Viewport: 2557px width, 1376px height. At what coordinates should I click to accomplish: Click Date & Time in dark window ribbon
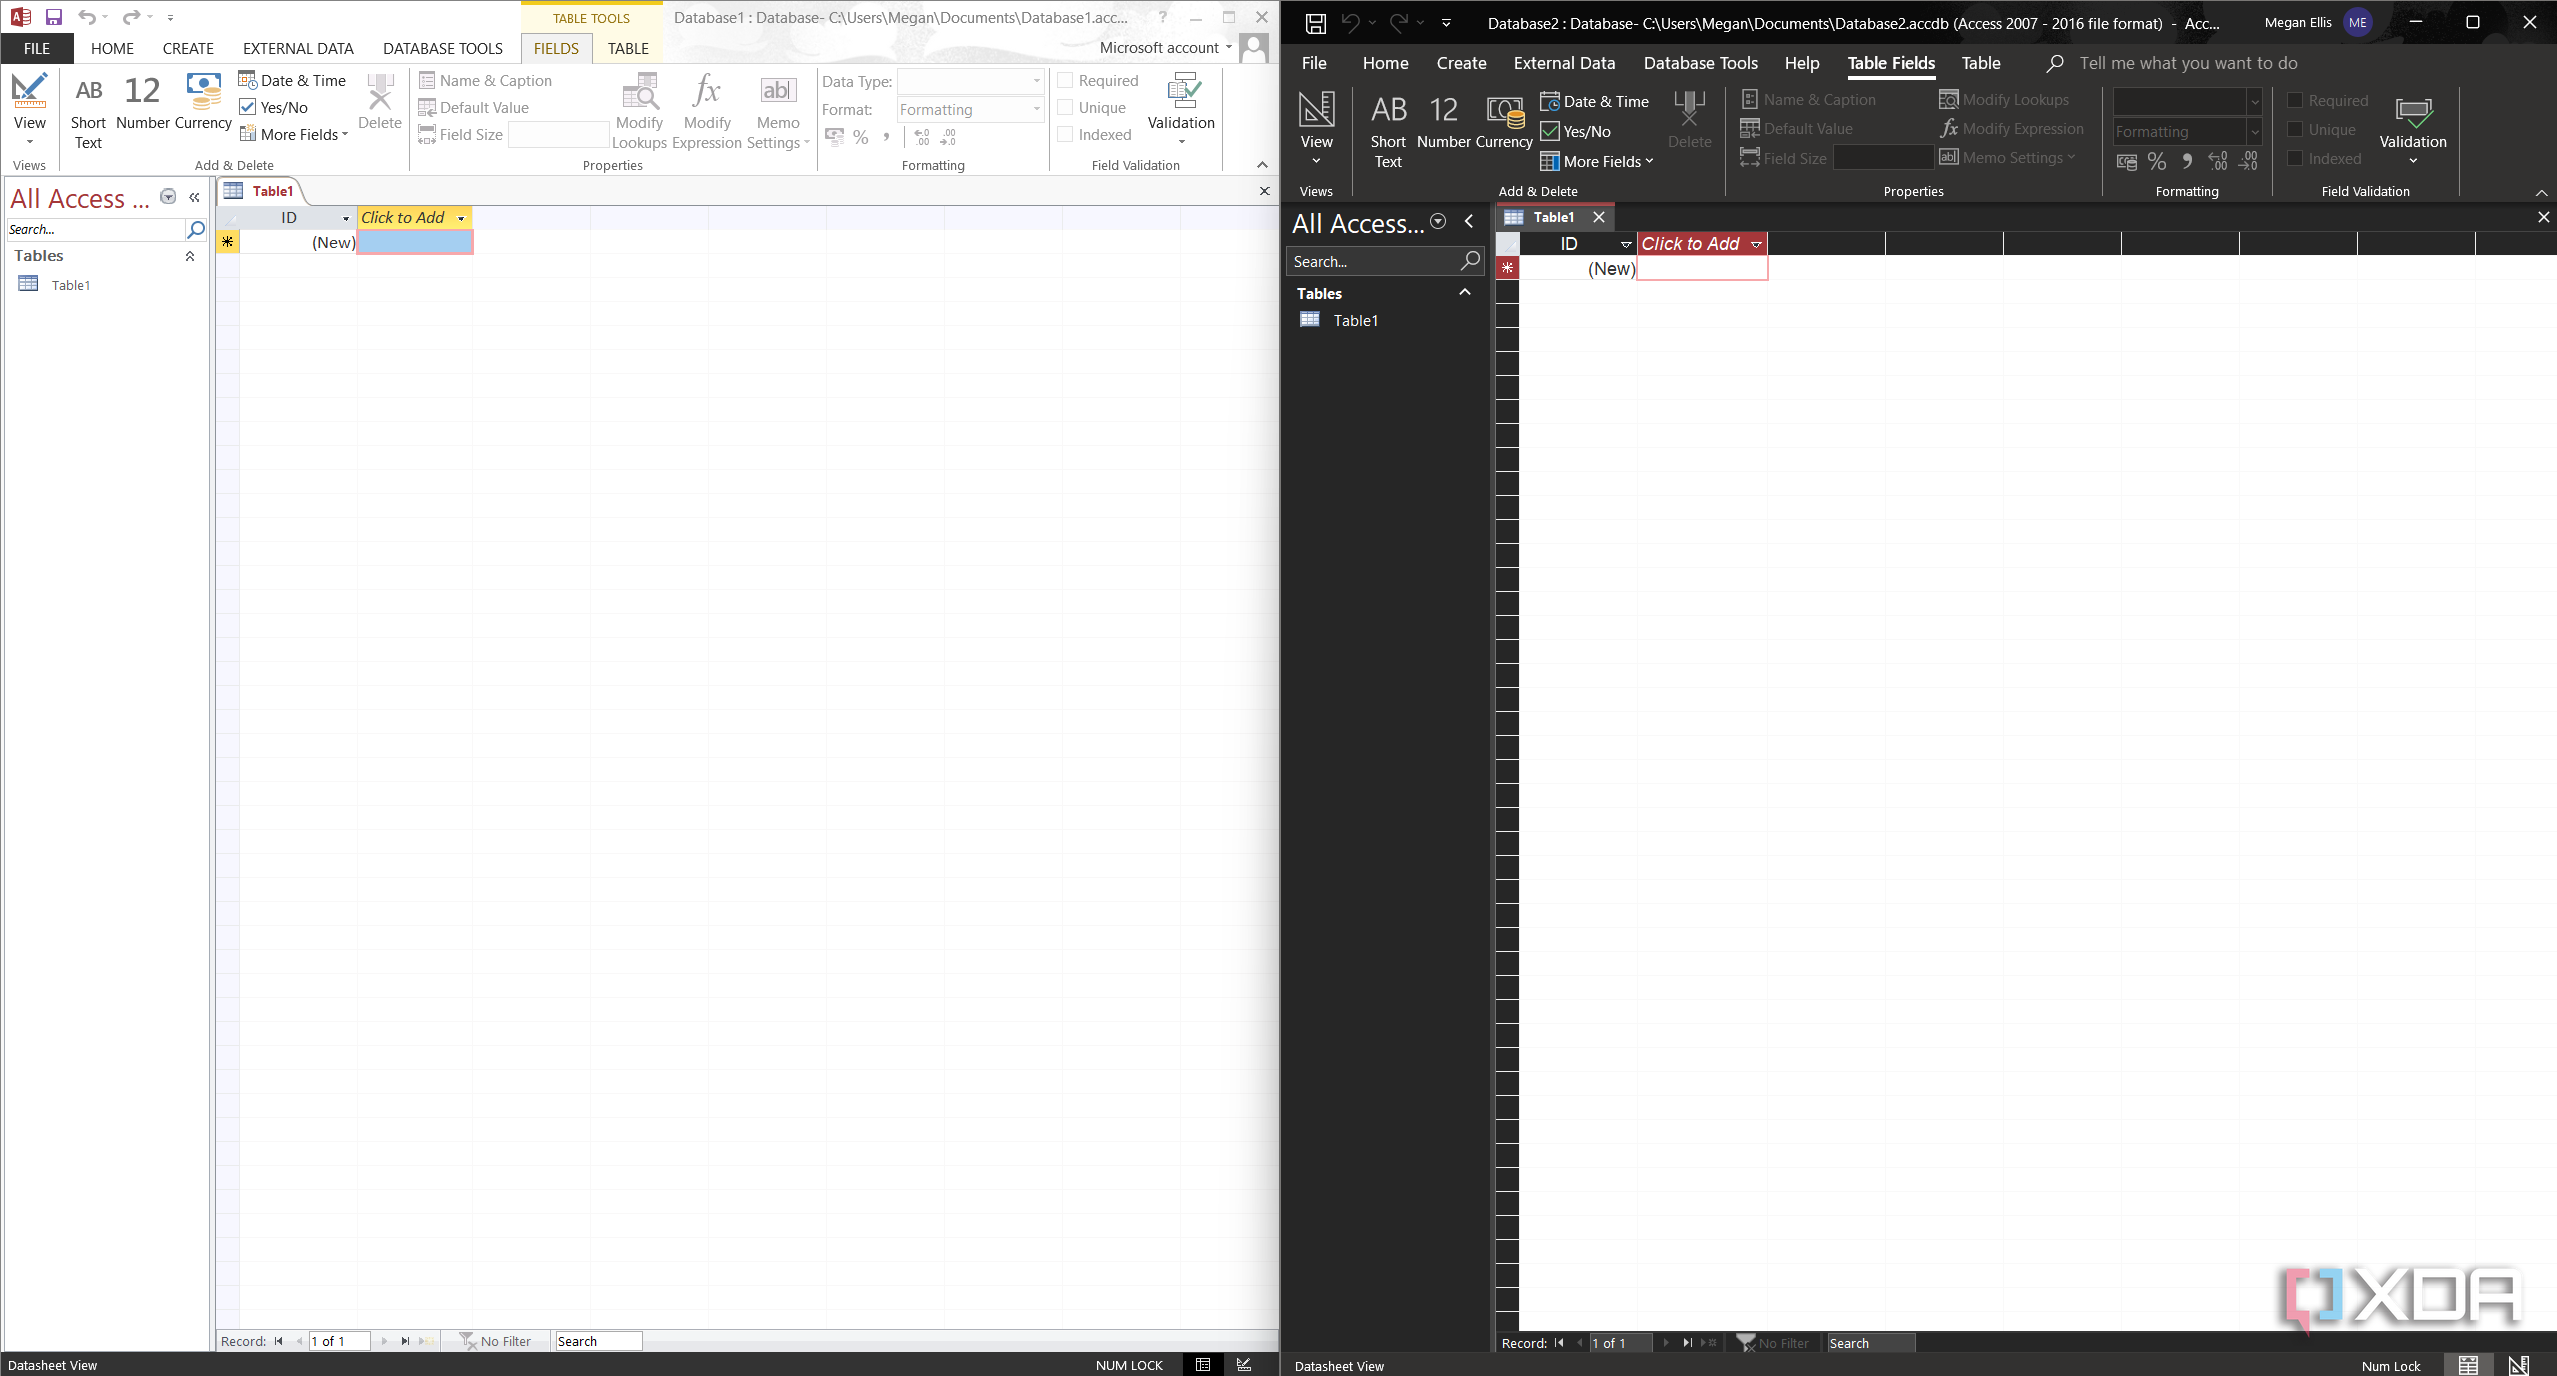1595,101
